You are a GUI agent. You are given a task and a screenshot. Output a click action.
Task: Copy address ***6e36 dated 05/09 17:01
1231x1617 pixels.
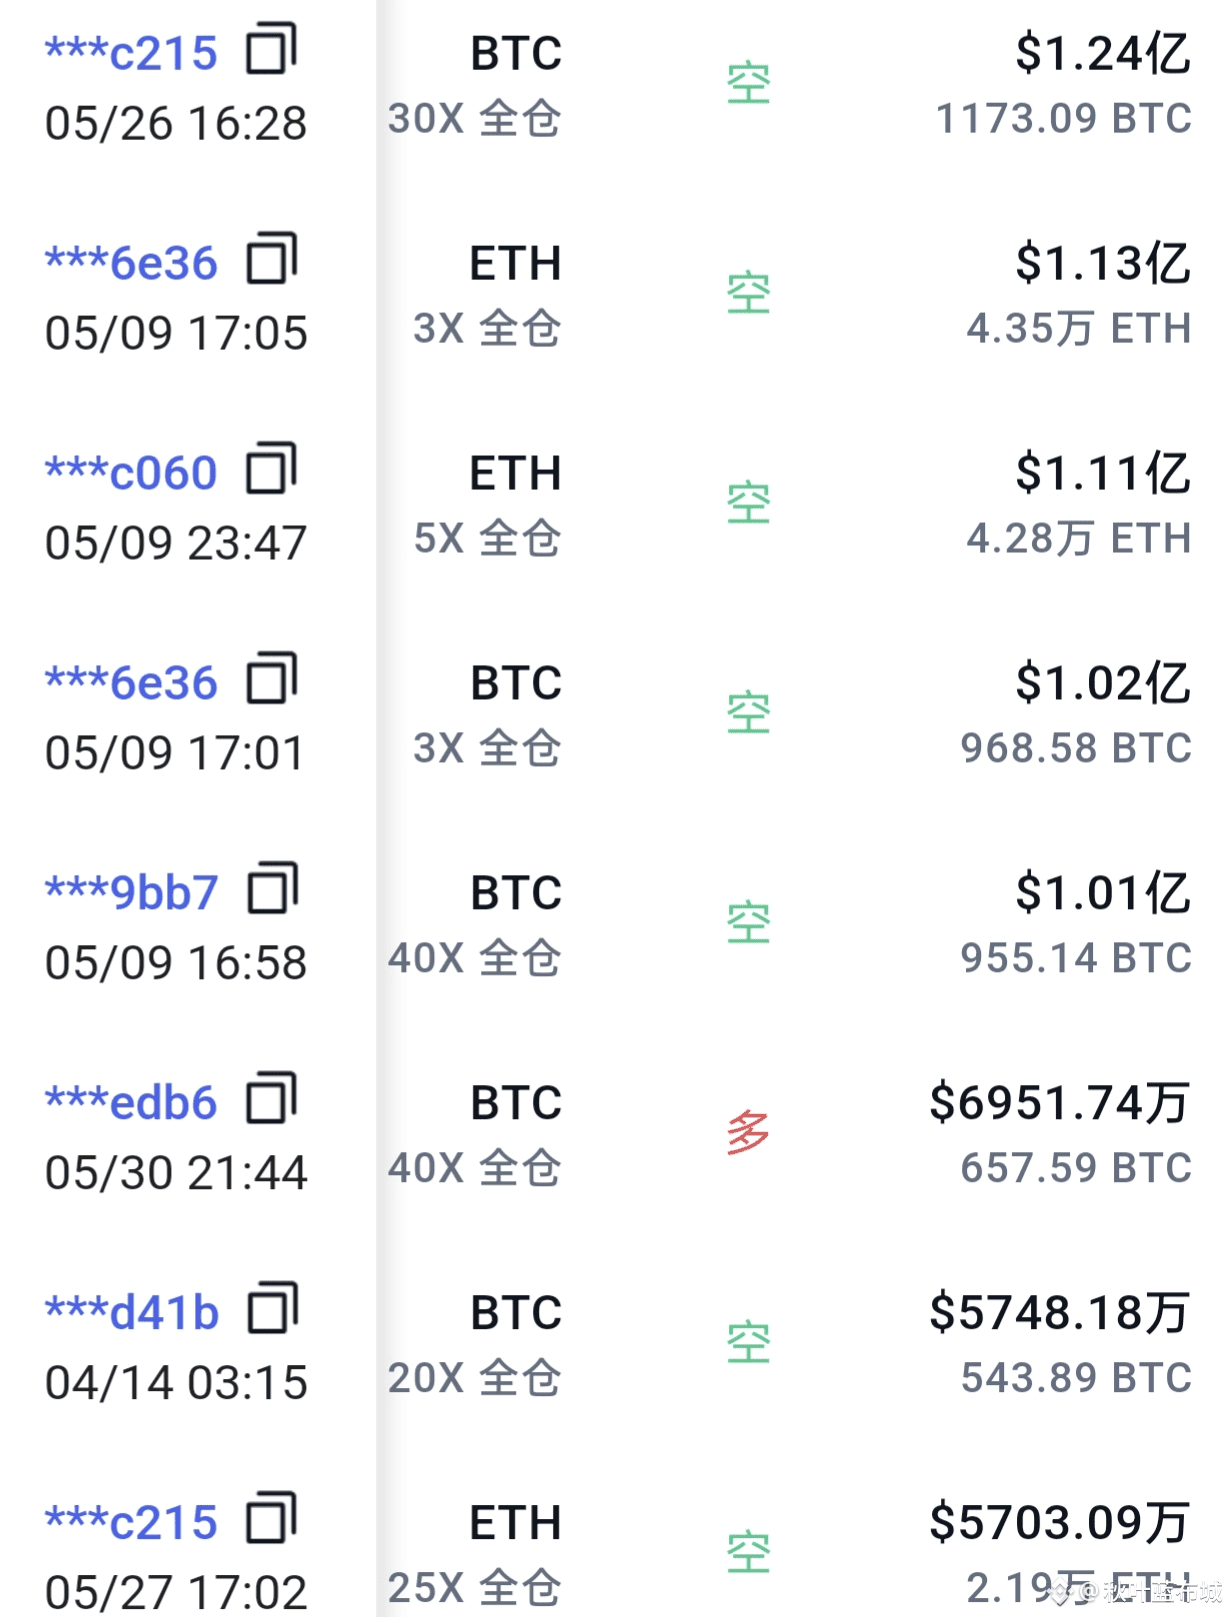[272, 680]
